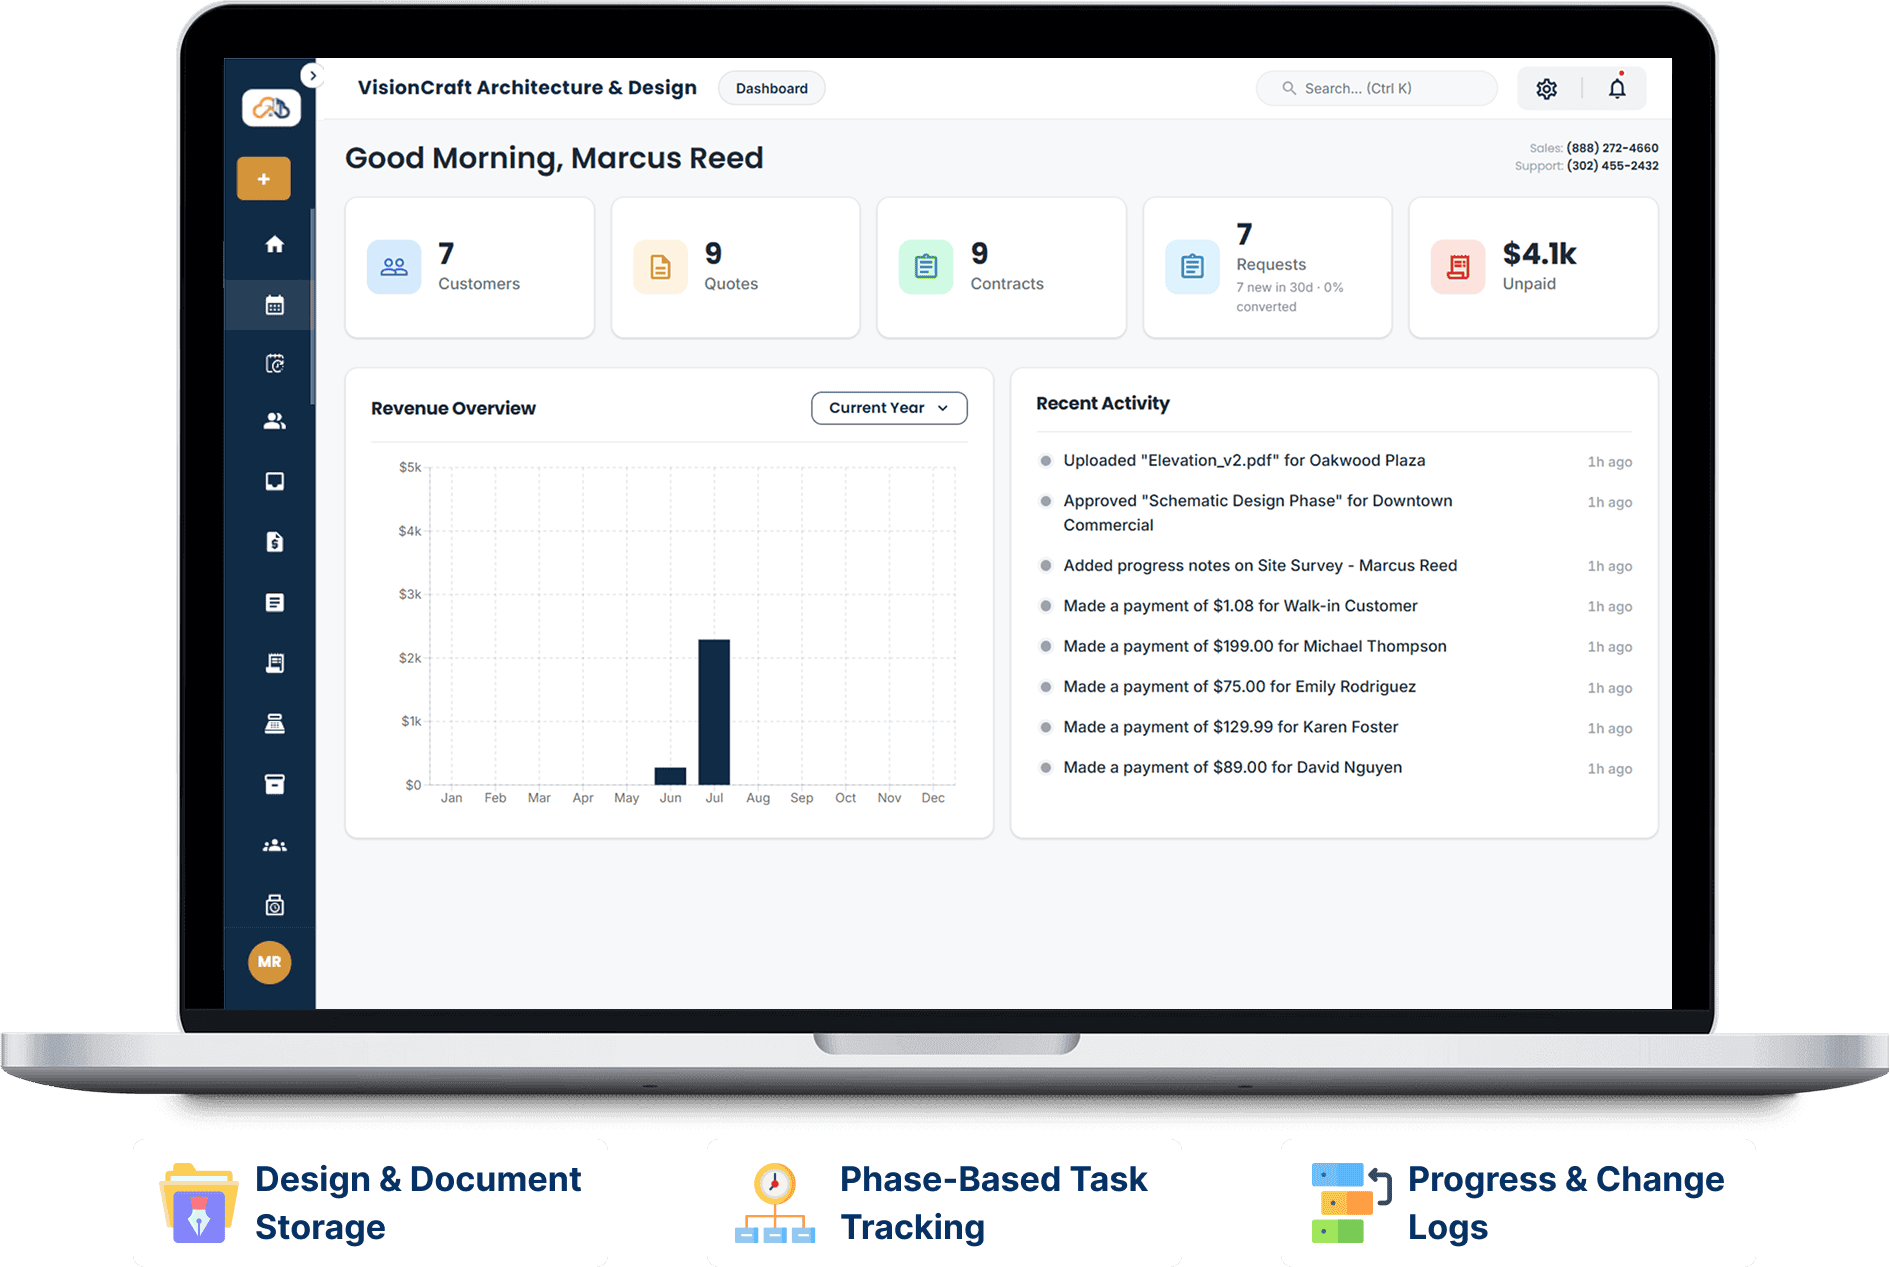
Task: Click 'Added progress notes on Site Survey' entry
Action: pyautogui.click(x=1260, y=565)
